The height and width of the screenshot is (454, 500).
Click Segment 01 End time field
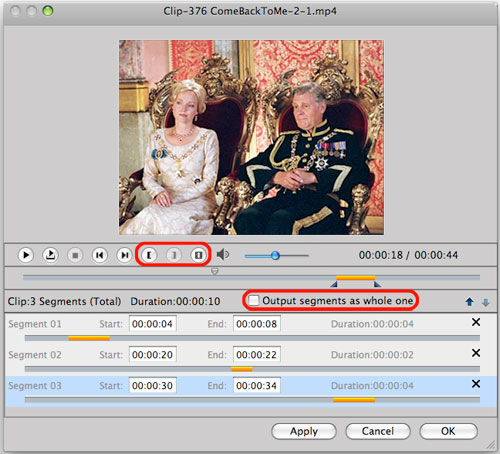pos(257,324)
